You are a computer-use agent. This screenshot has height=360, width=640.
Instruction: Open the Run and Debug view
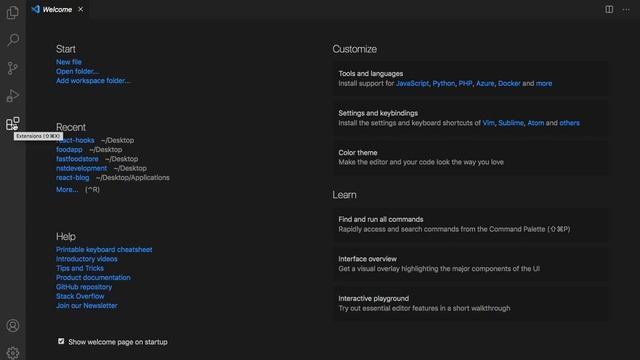[13, 96]
